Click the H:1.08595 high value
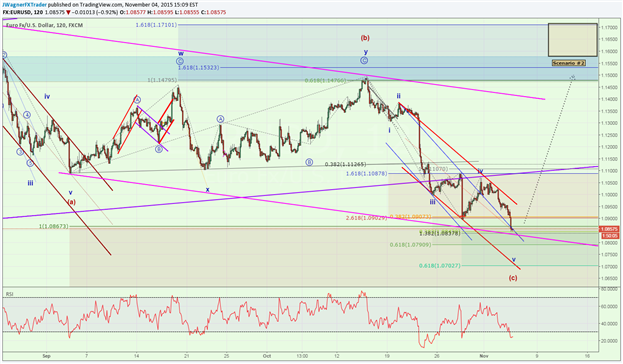The height and width of the screenshot is (364, 623). pyautogui.click(x=160, y=12)
